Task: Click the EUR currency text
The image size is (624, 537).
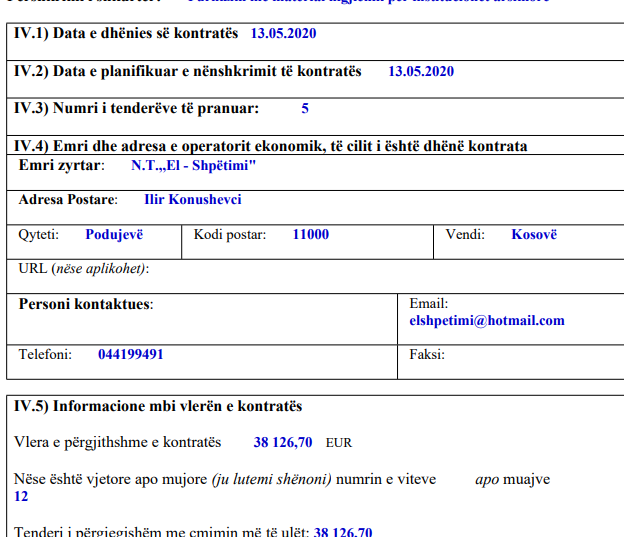Action: click(x=339, y=443)
